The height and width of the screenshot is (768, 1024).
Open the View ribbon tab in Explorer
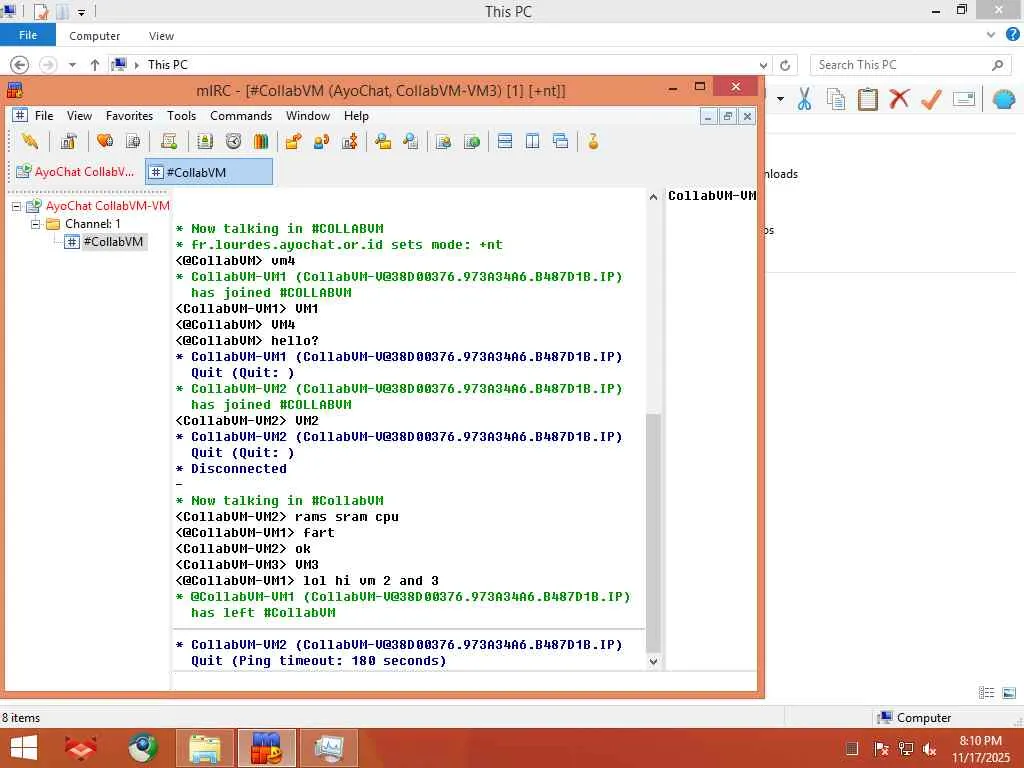tap(161, 36)
